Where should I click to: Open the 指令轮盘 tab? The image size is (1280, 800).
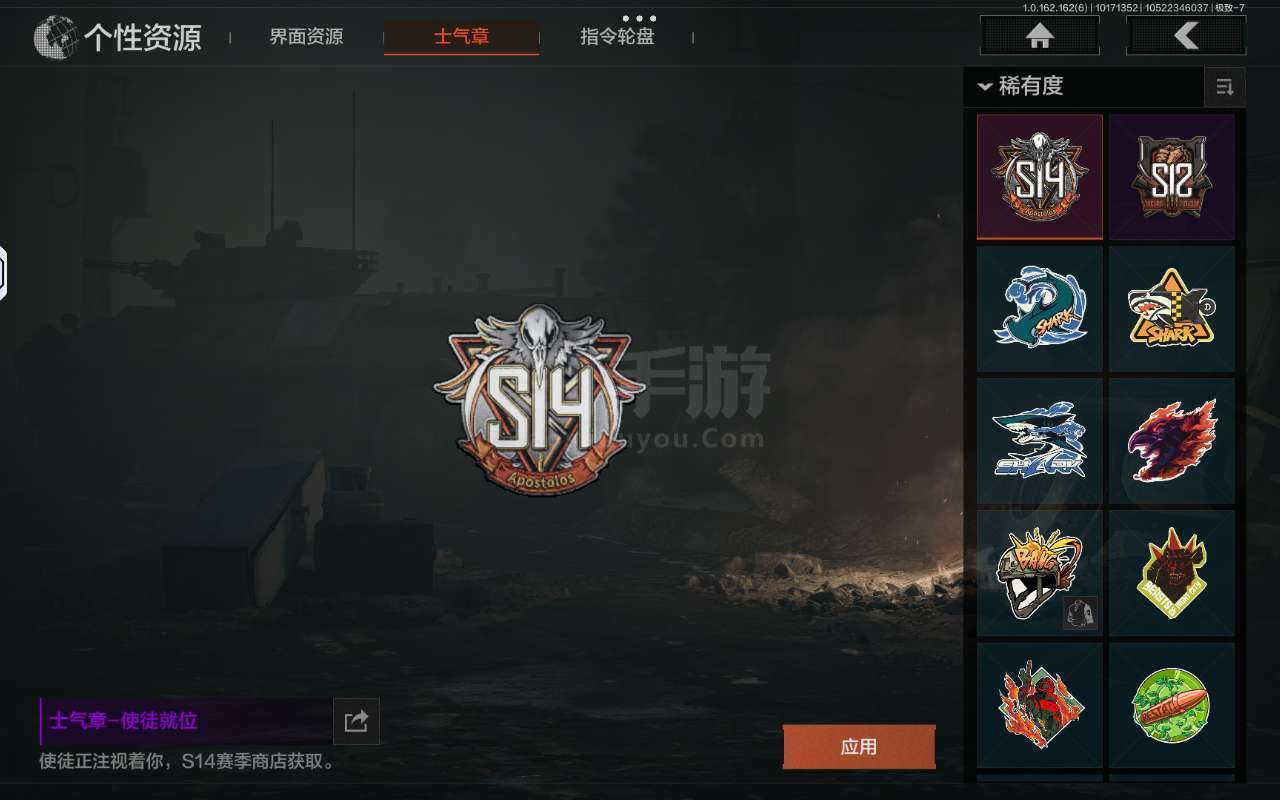617,37
